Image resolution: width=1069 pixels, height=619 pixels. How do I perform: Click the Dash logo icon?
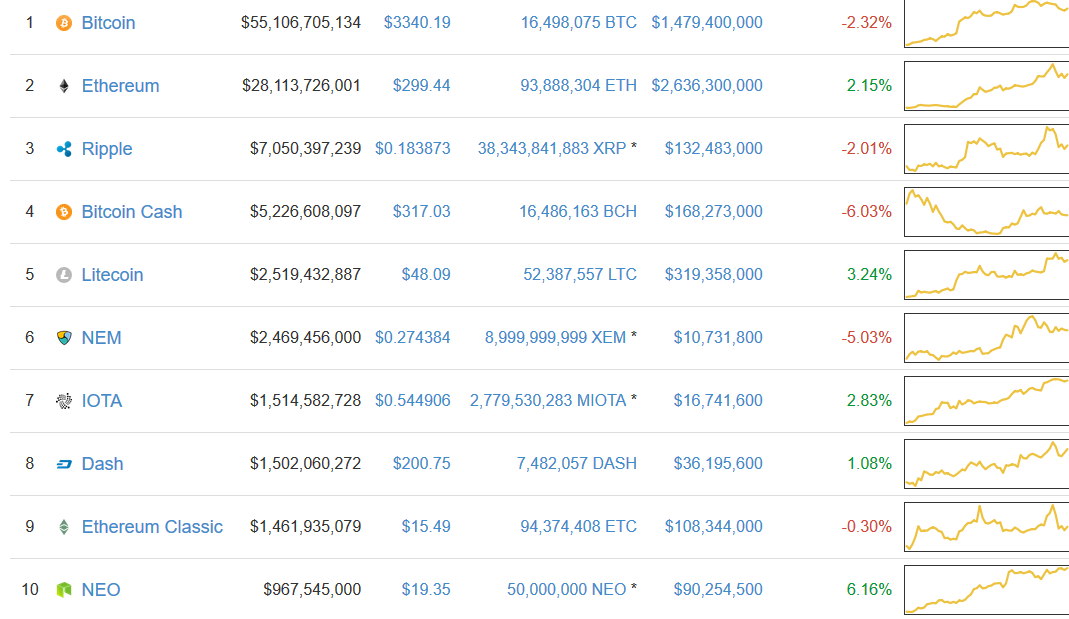tap(64, 464)
